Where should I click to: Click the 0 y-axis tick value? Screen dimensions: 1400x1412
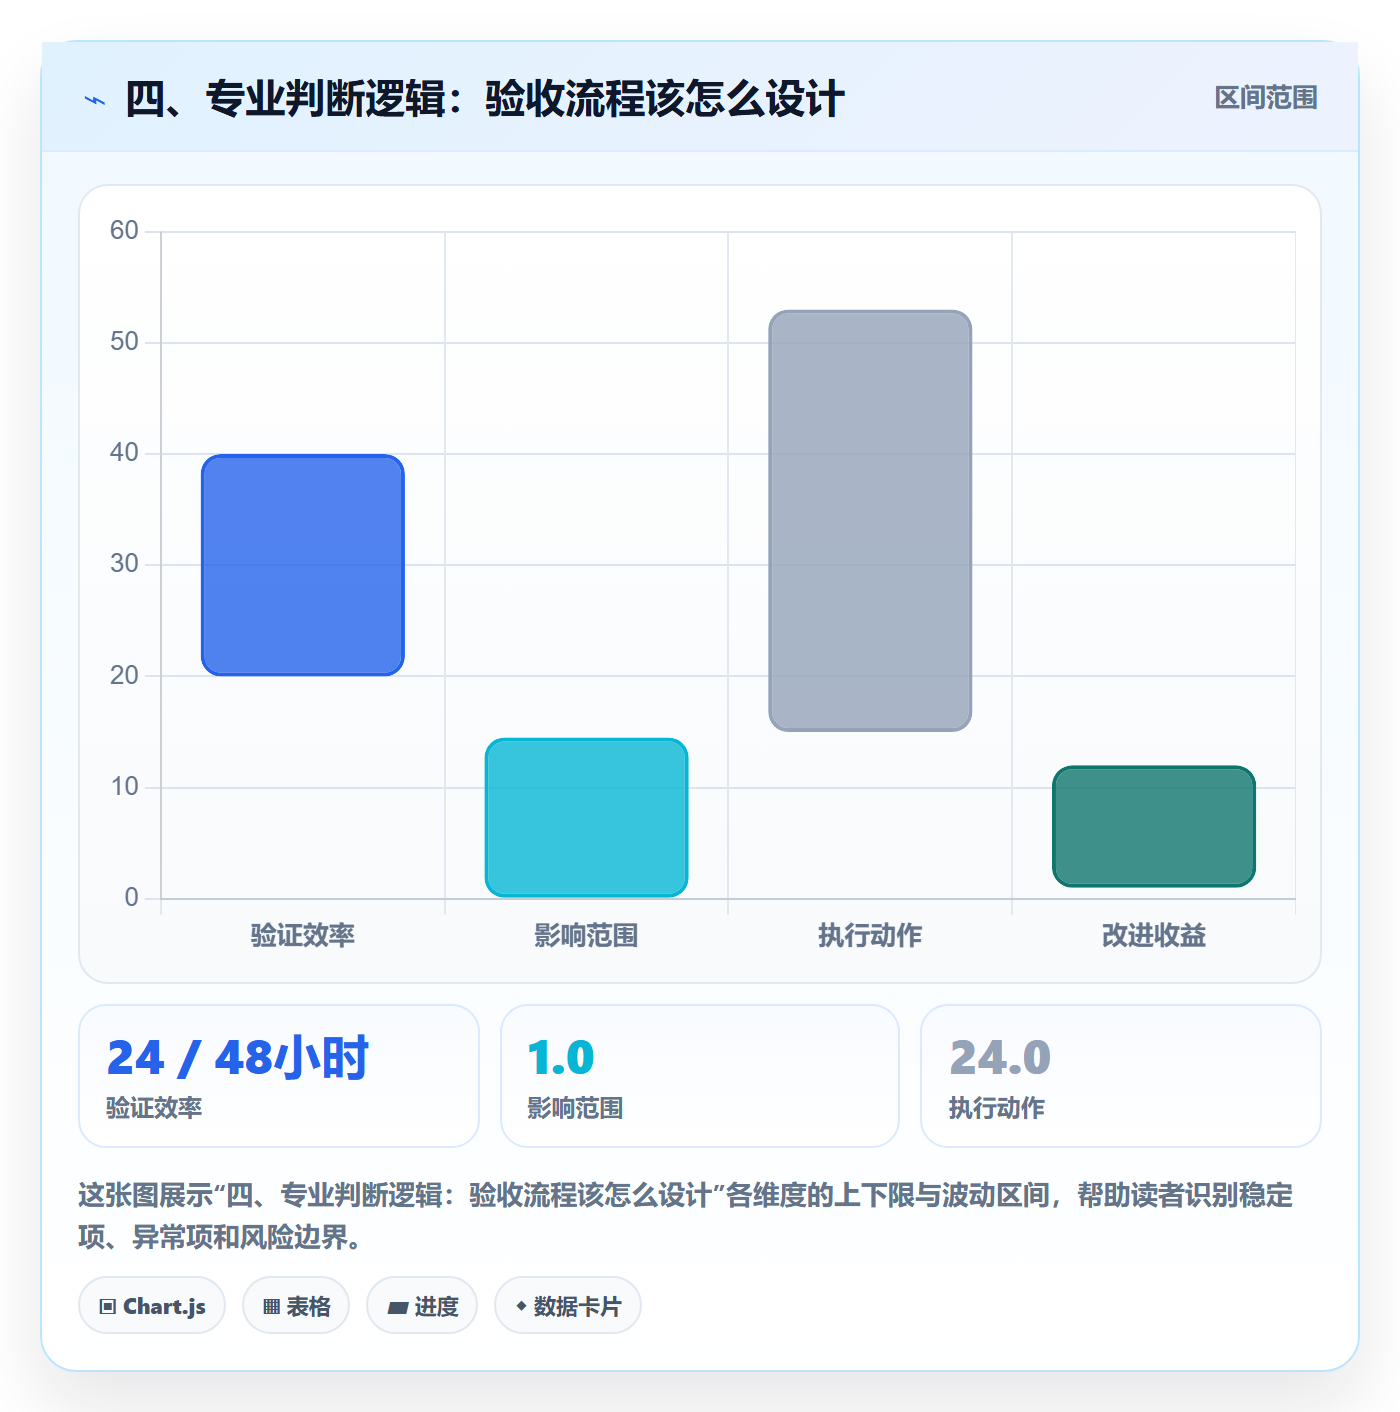coord(131,898)
